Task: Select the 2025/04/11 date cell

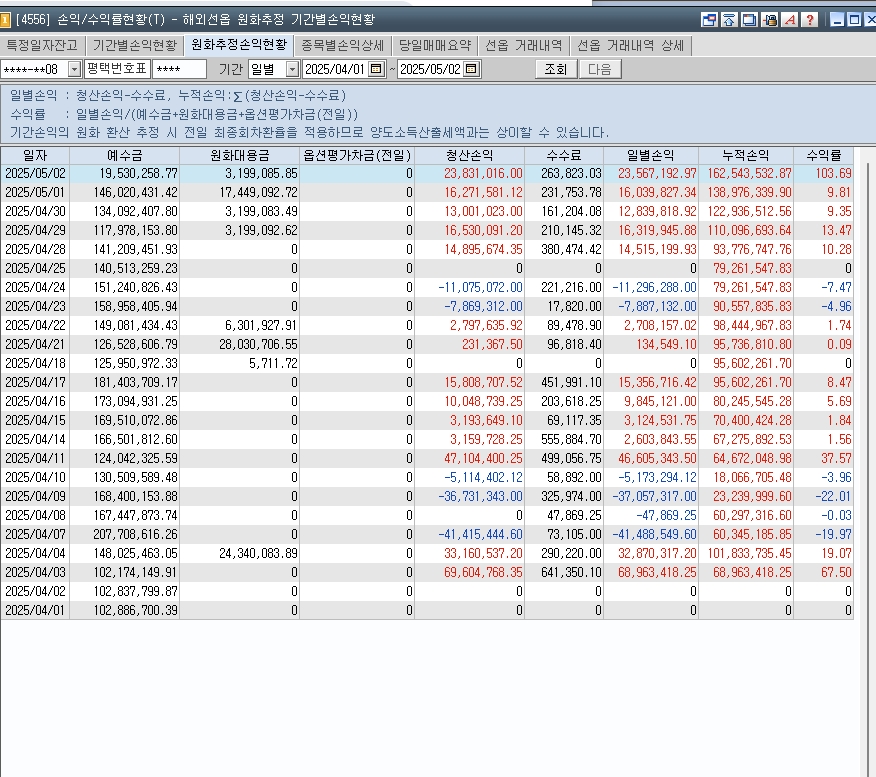Action: pyautogui.click(x=35, y=459)
